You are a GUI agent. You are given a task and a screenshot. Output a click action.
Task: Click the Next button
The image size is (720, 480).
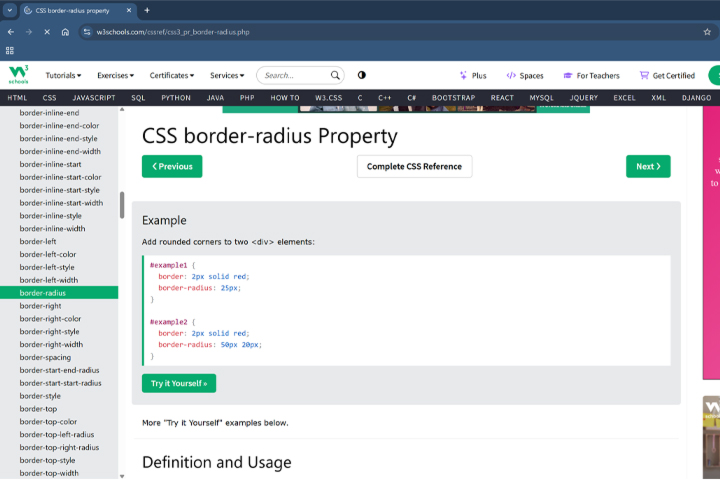click(648, 166)
